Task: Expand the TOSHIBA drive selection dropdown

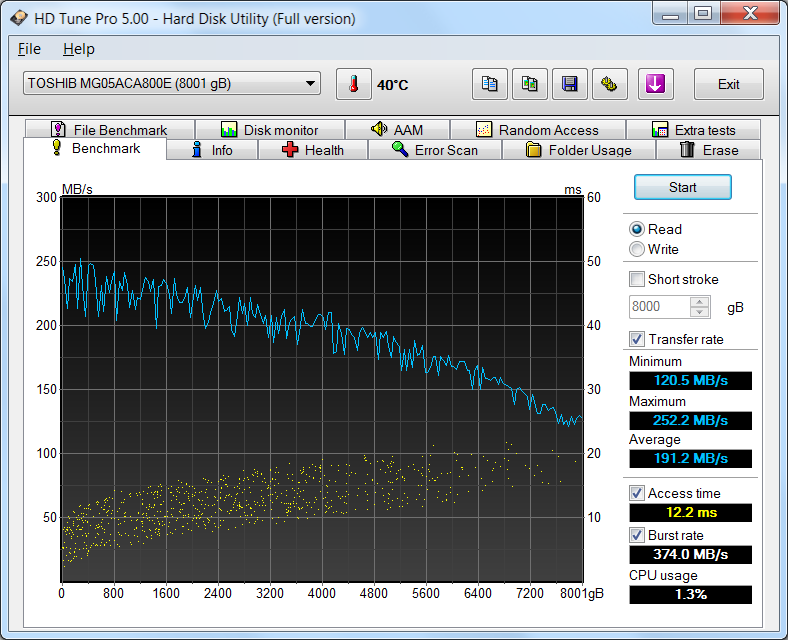Action: (310, 84)
